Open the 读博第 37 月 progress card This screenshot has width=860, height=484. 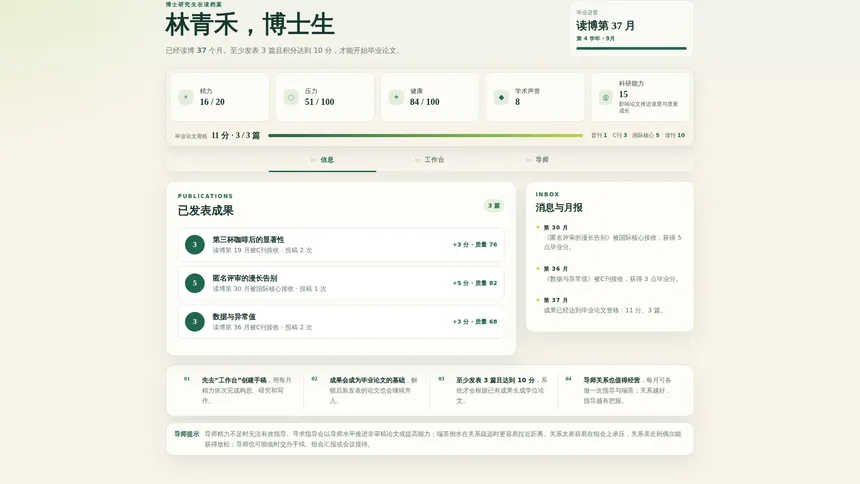click(x=631, y=29)
